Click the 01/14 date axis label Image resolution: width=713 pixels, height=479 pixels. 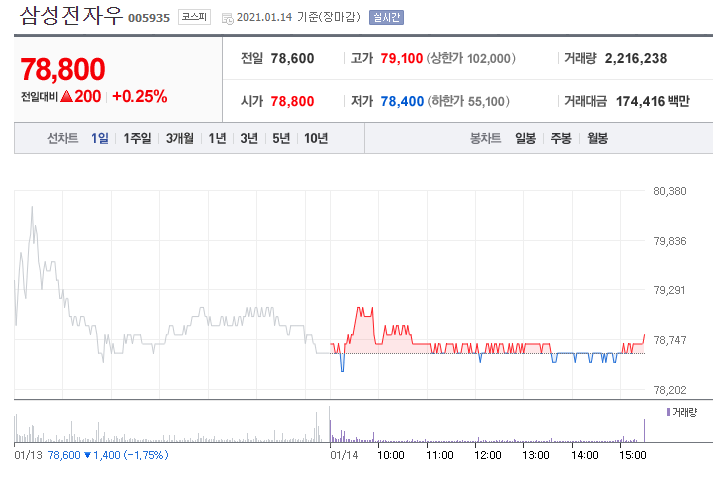(344, 455)
